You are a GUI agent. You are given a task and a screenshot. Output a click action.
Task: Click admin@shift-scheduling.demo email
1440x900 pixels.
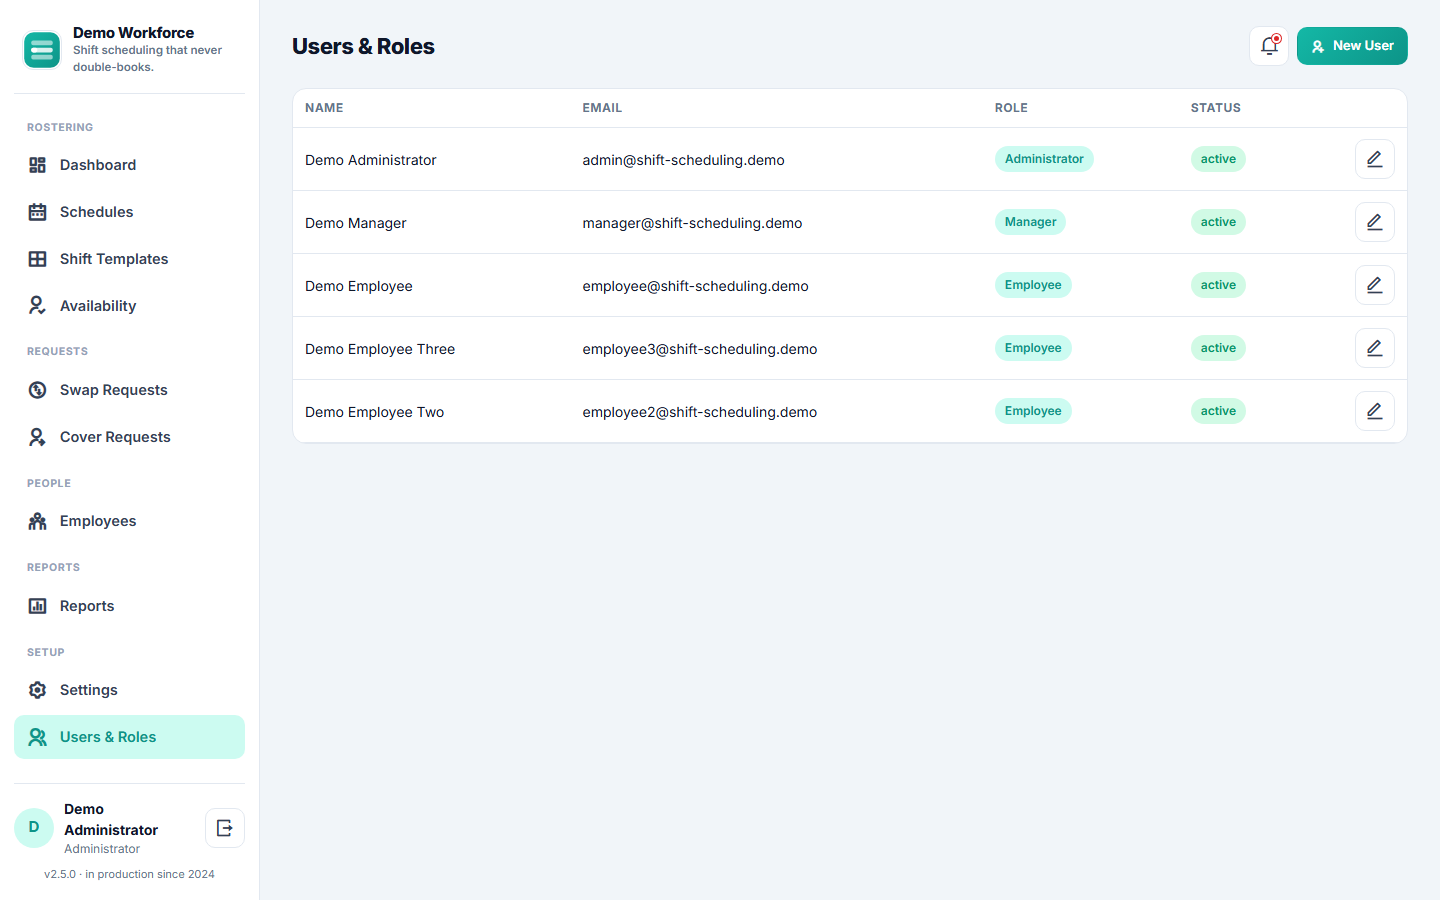click(683, 160)
